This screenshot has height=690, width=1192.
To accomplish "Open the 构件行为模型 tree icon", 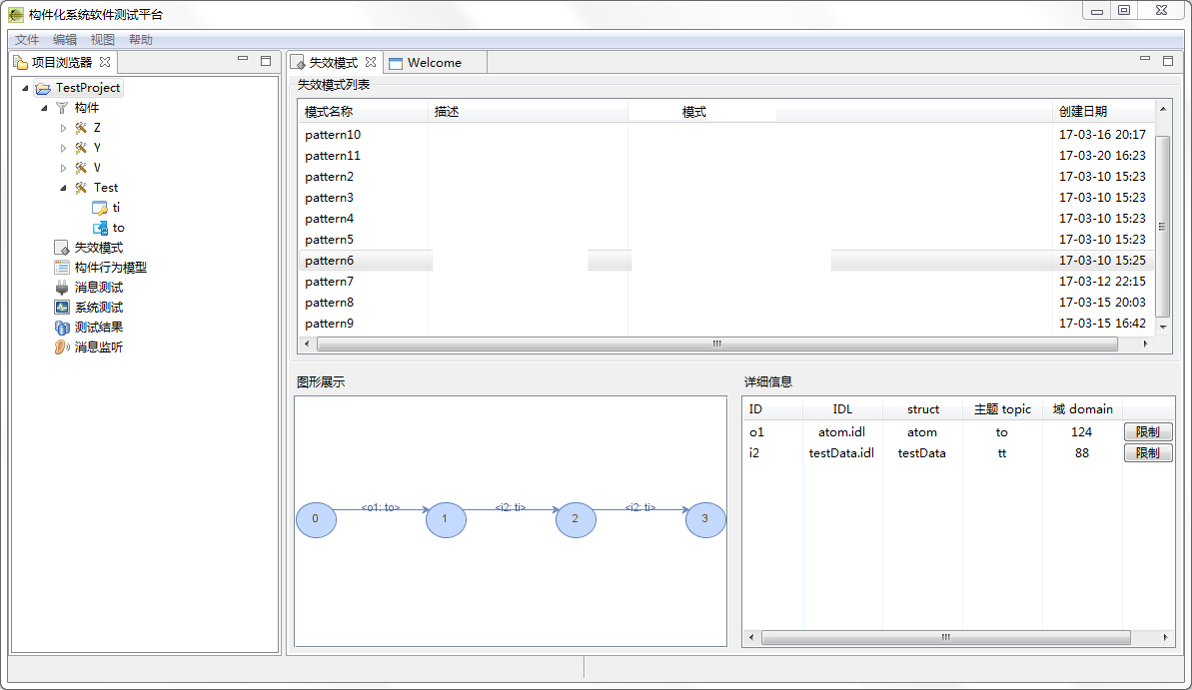I will (62, 268).
